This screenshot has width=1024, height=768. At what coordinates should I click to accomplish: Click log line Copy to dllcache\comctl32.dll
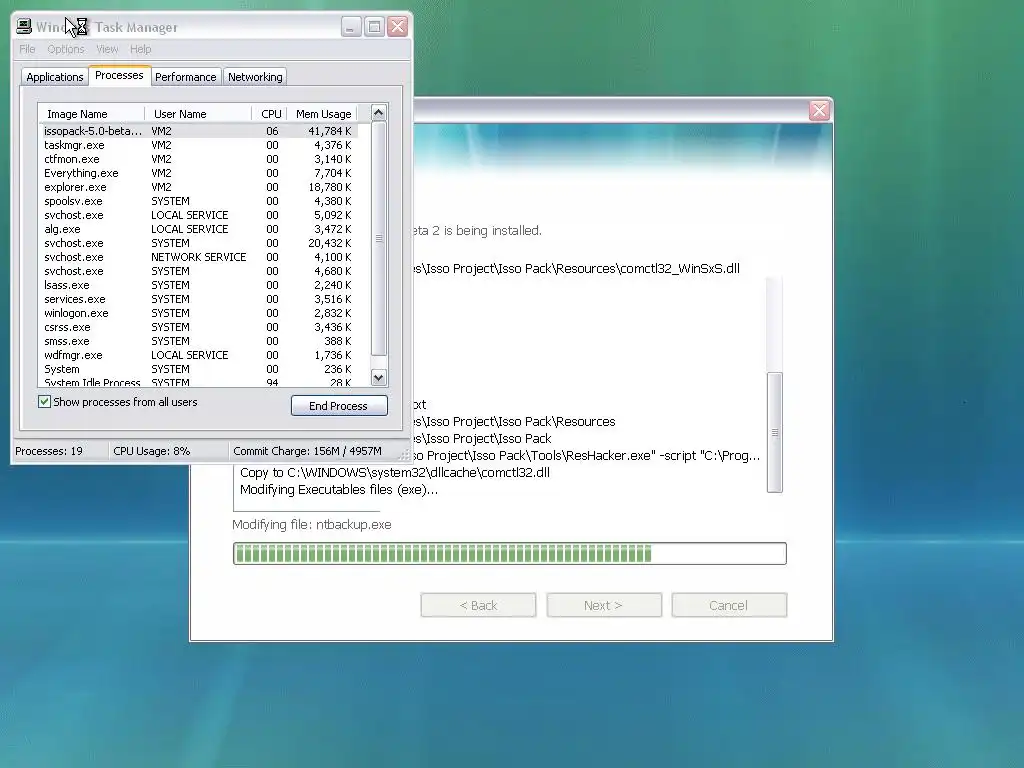394,473
